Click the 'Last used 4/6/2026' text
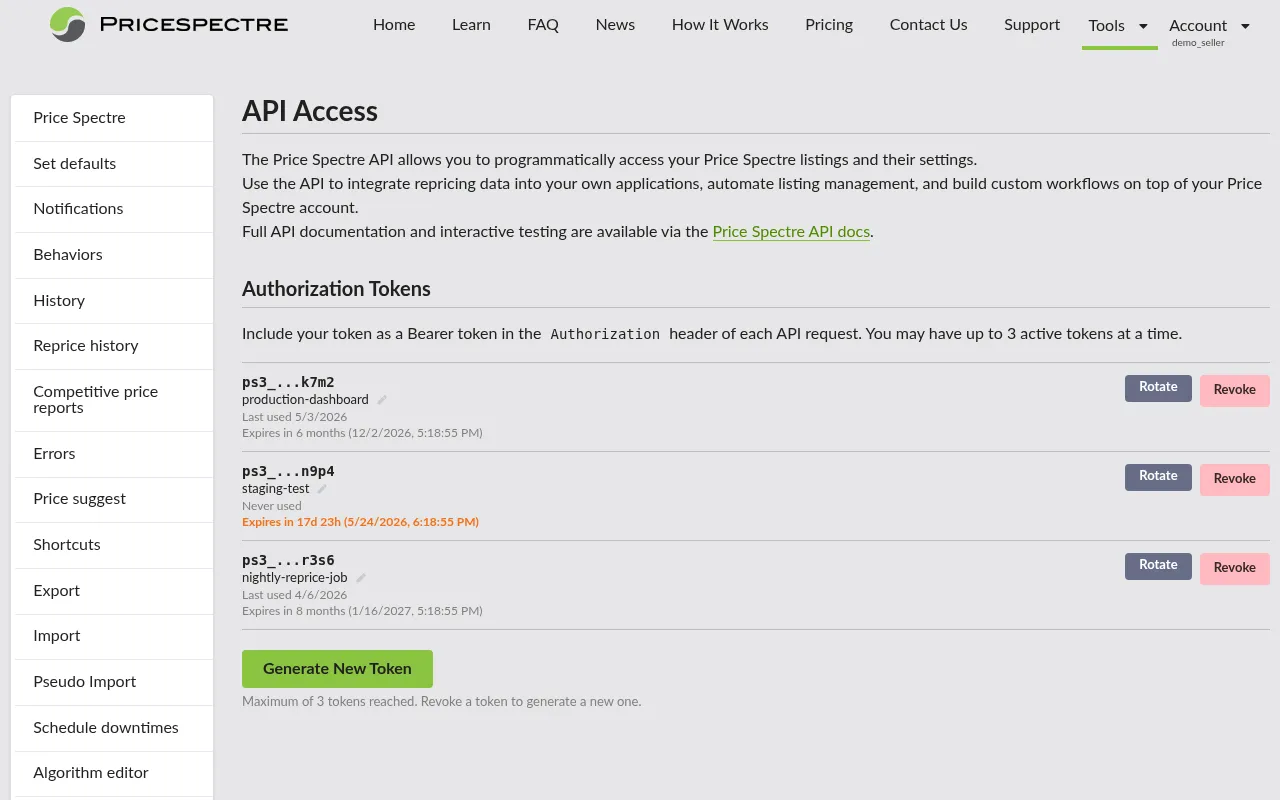1280x800 pixels. coord(295,595)
